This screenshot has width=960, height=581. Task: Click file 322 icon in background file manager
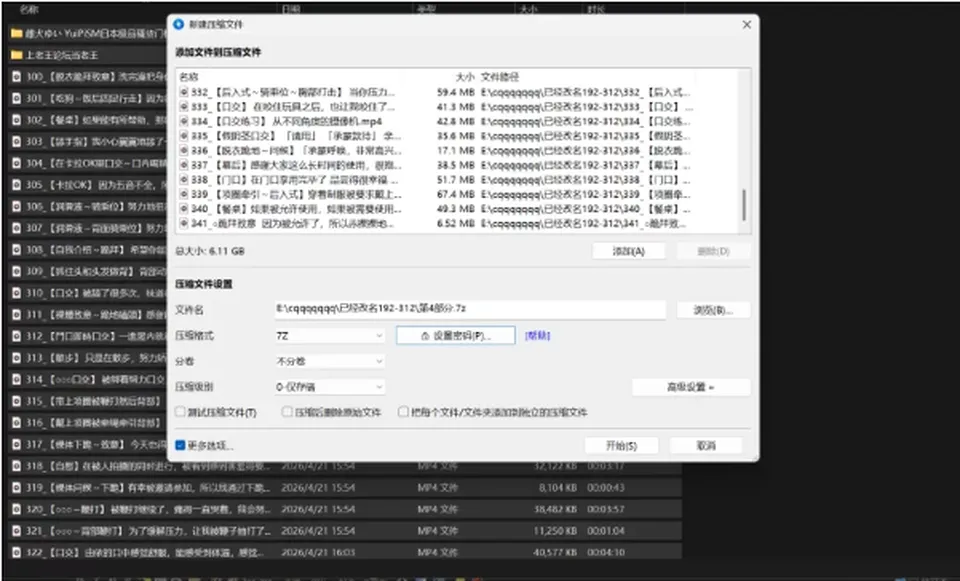click(x=17, y=553)
